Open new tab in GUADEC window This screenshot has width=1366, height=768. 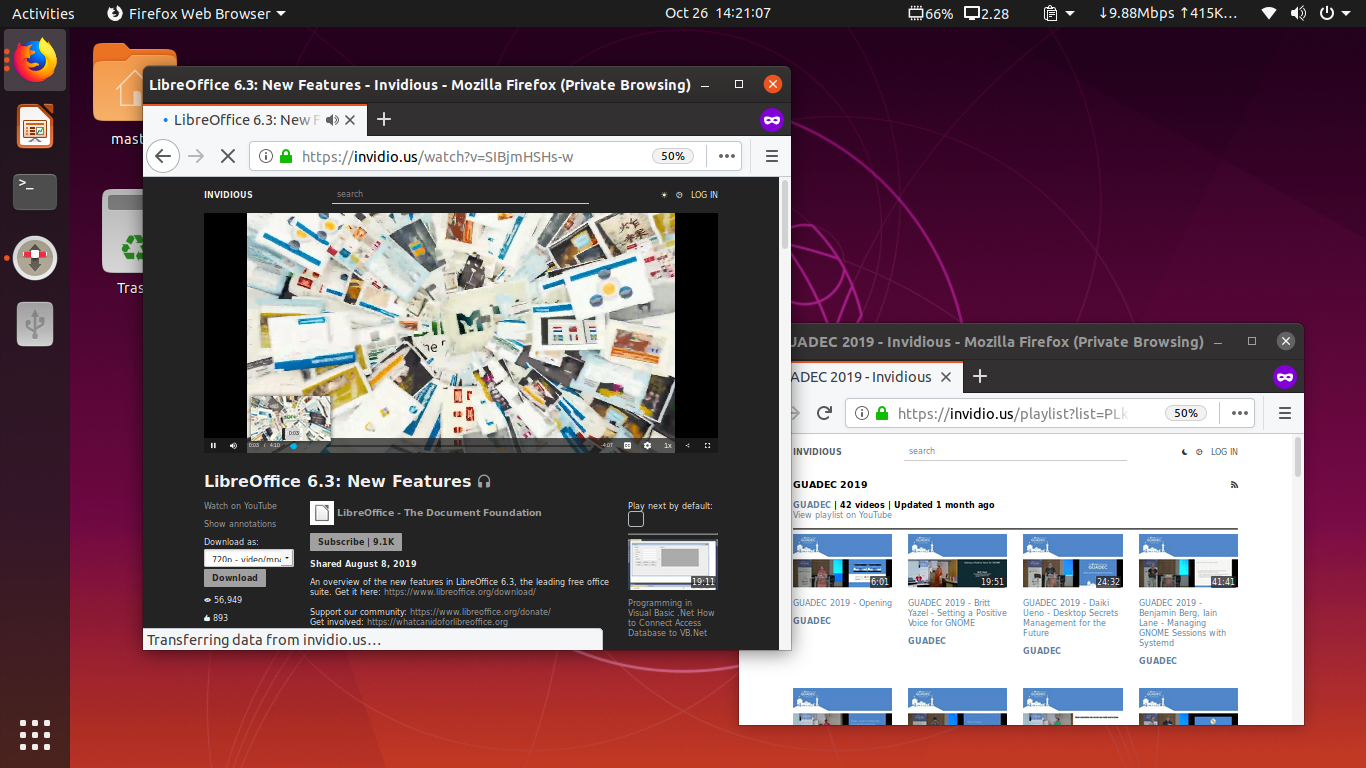pyautogui.click(x=980, y=377)
